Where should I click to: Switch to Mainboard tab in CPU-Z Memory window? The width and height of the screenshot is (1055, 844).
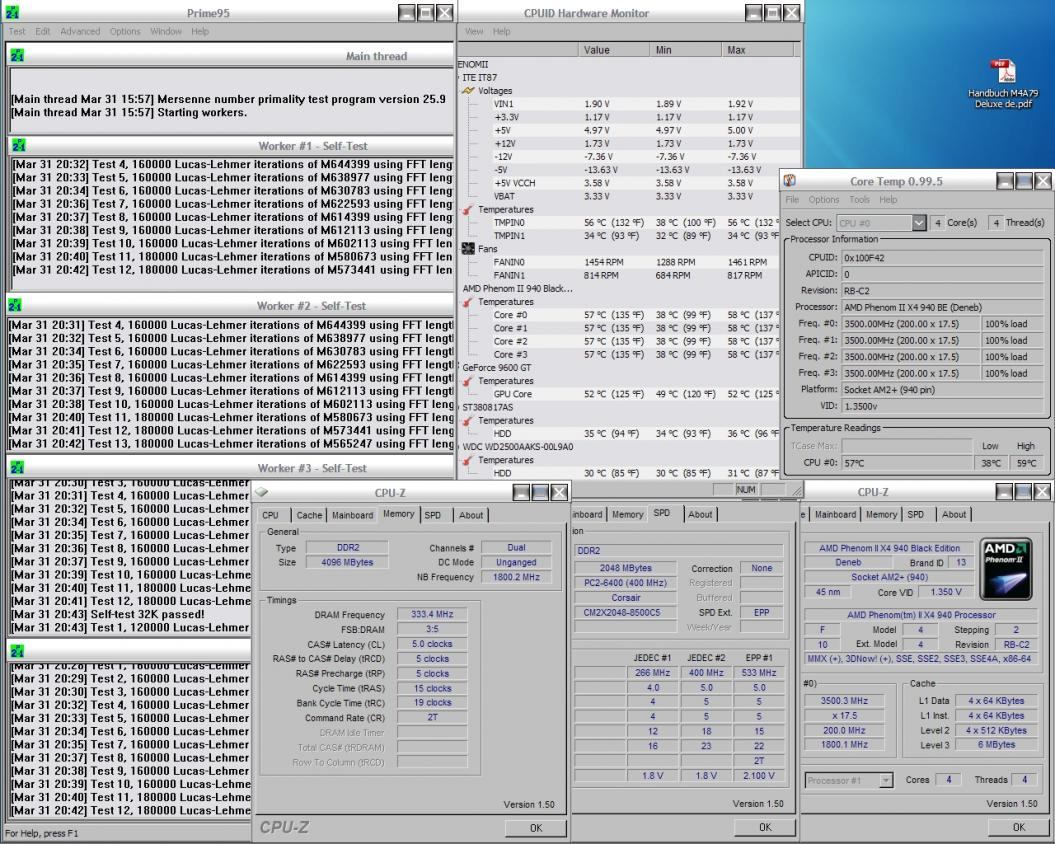[x=352, y=515]
